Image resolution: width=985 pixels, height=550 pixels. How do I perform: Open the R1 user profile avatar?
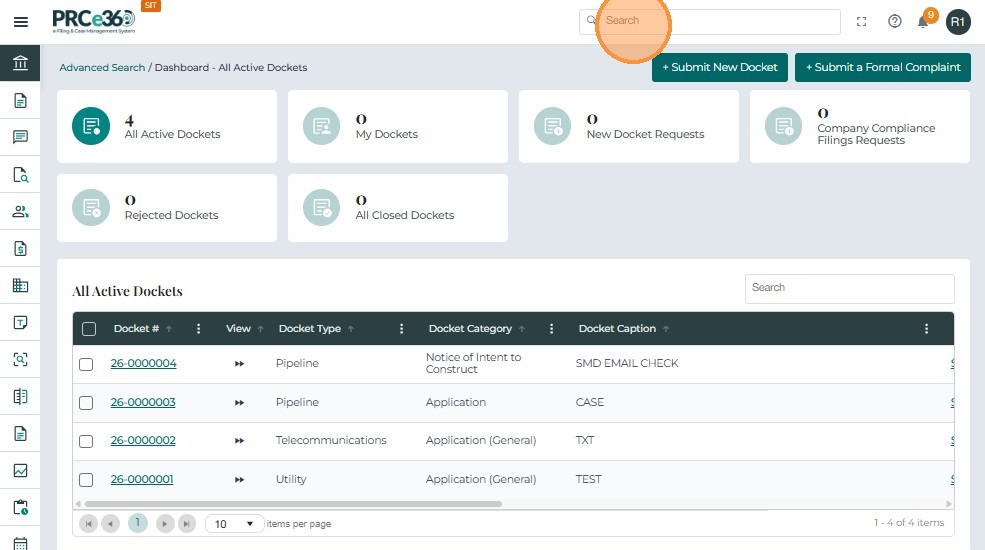click(958, 21)
